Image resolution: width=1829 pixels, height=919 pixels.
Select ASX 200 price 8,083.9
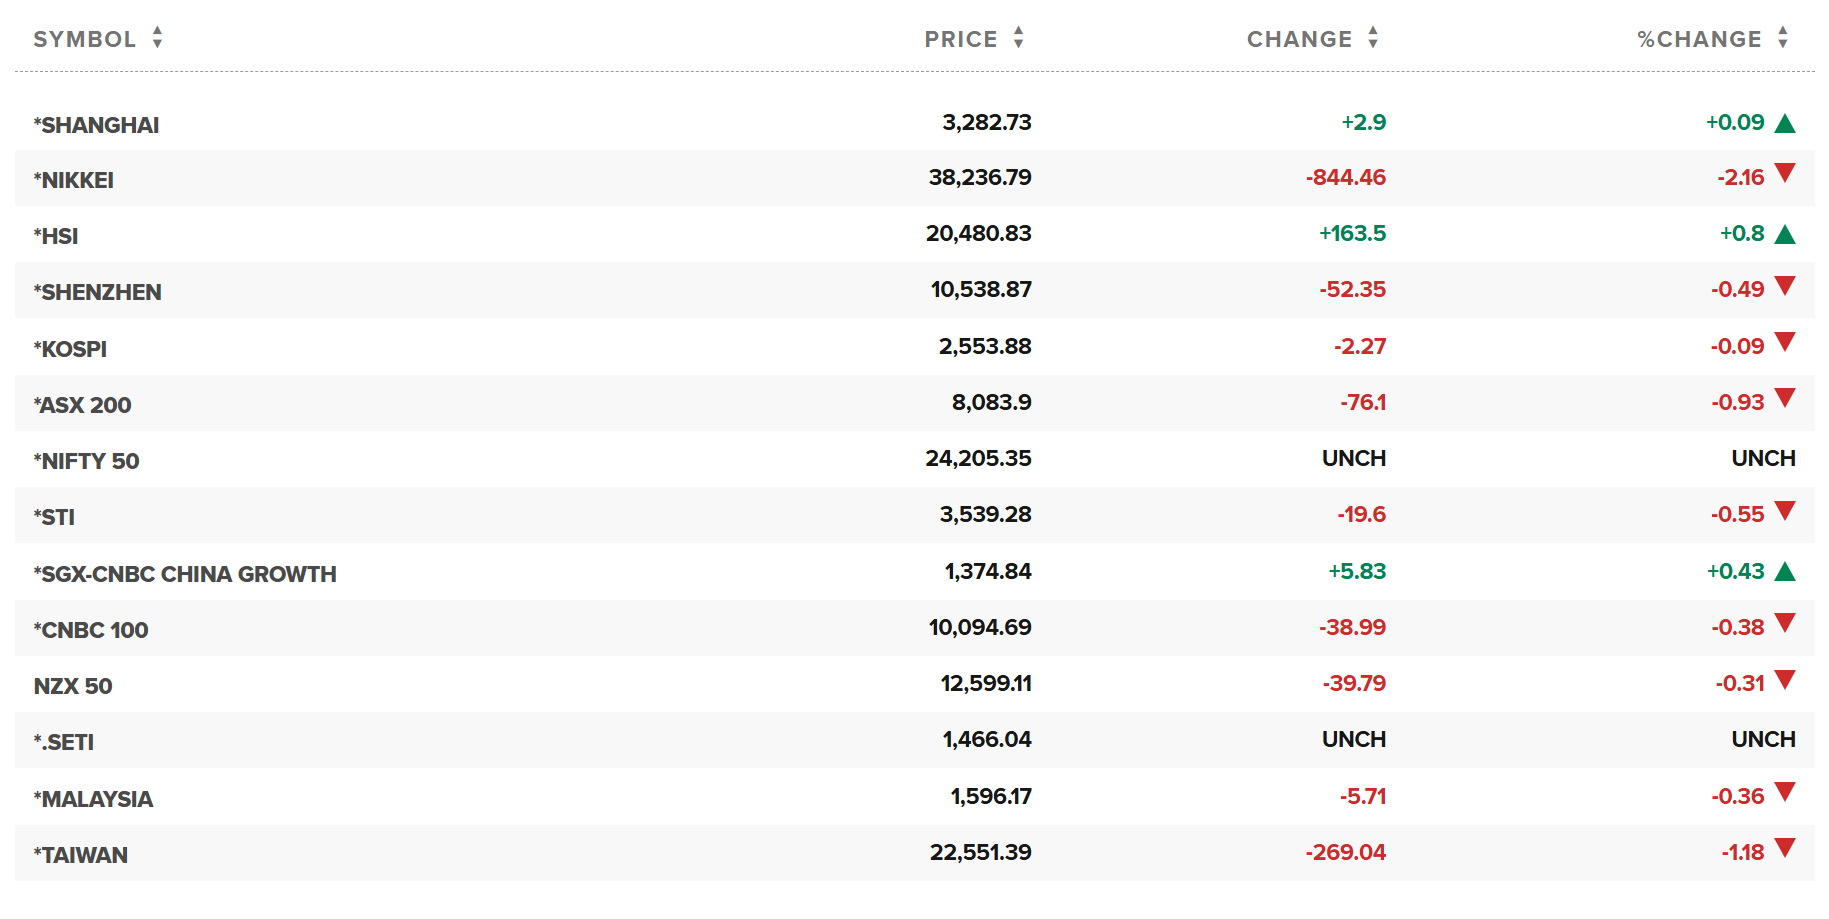coord(991,402)
